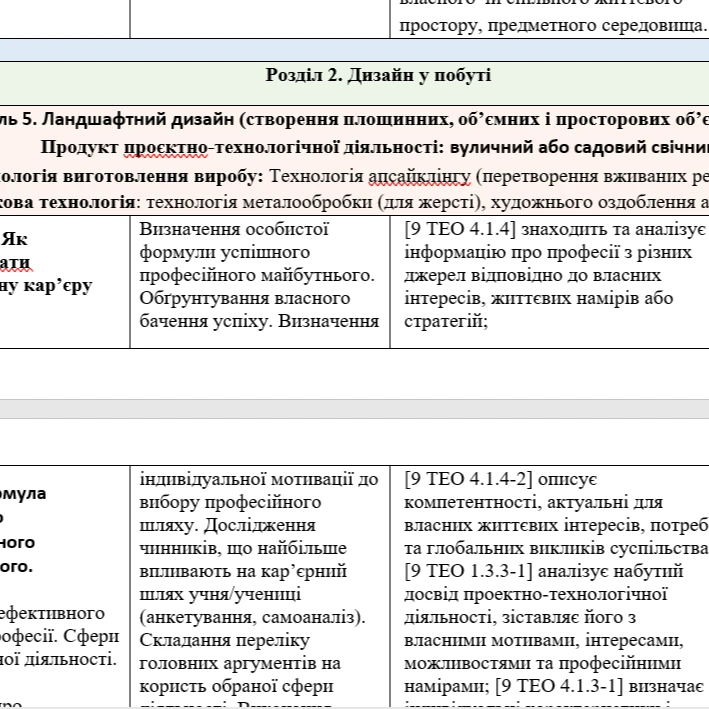709x709 pixels.
Task: Click the line 'досвід проектно-технологічної'
Action: pyautogui.click(x=536, y=594)
